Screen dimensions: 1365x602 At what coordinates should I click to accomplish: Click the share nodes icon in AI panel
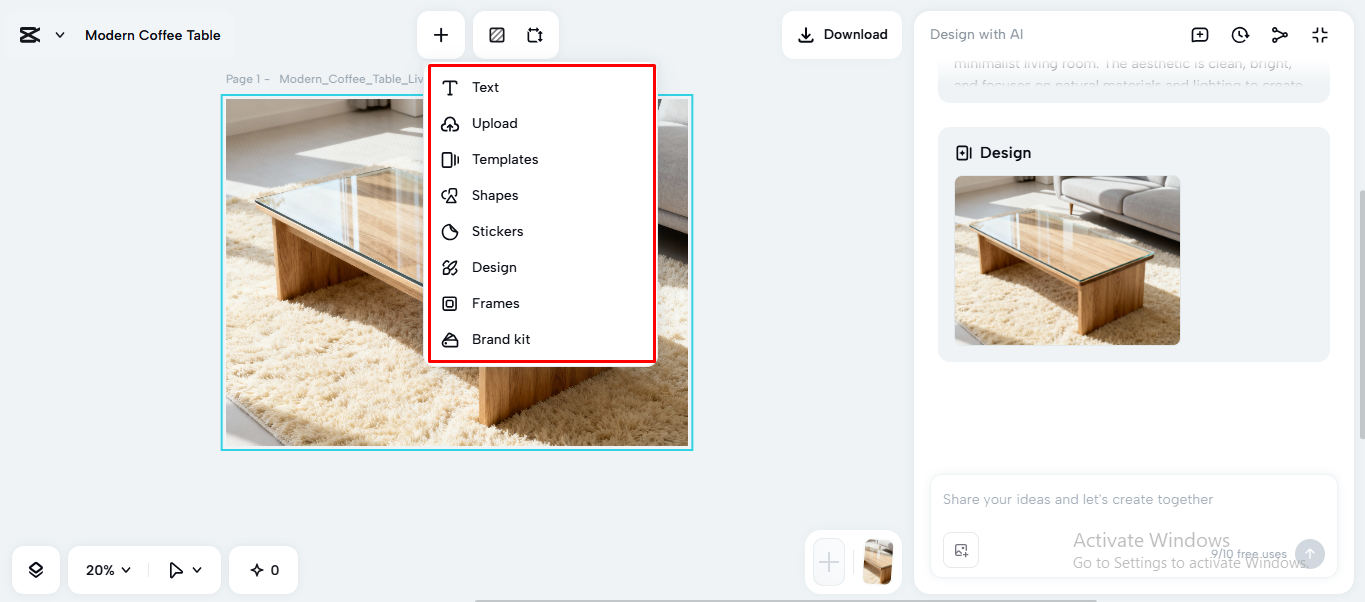1280,35
